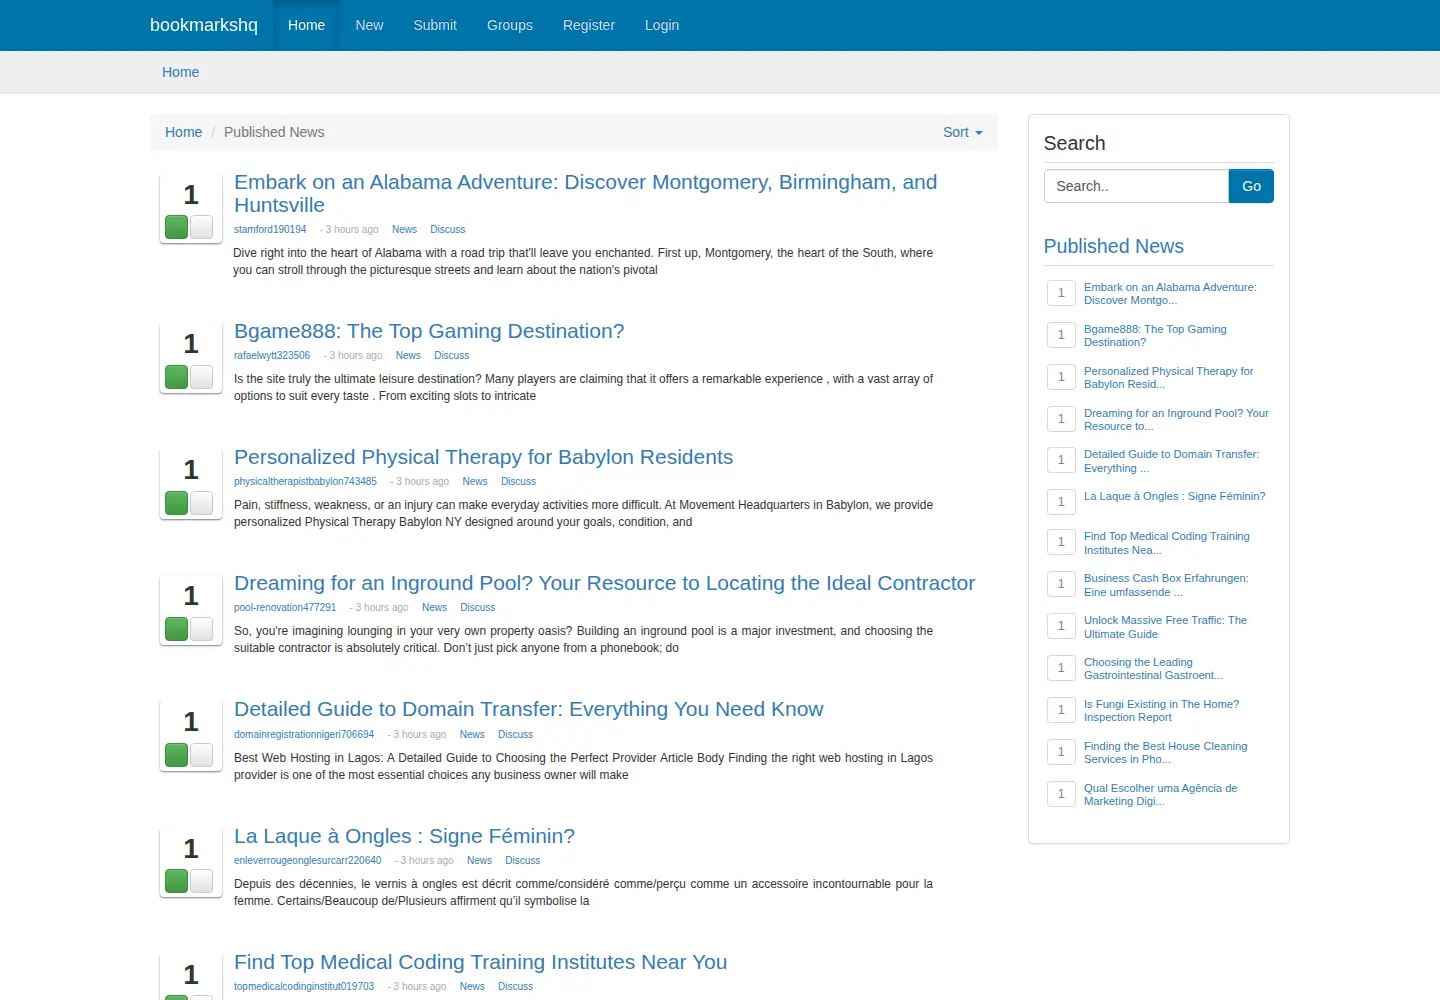Upvote the La Laque à Ongles post
Viewport: 1440px width, 1000px height.
[x=177, y=881]
